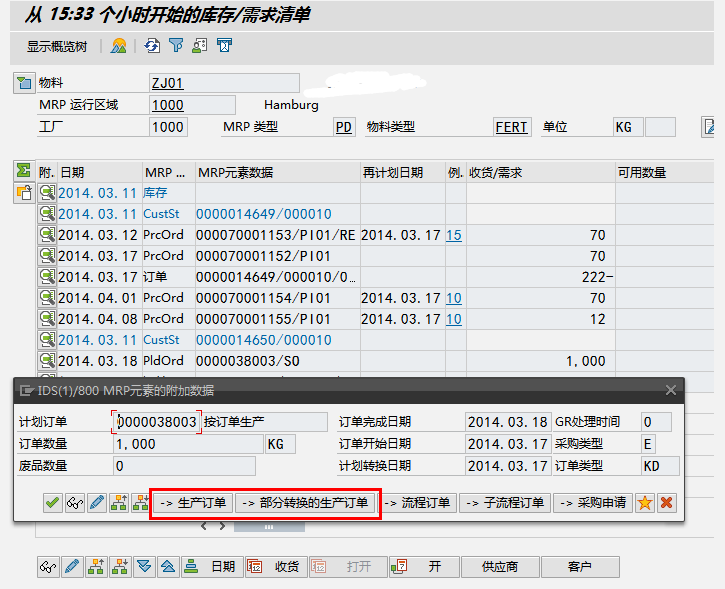This screenshot has width=725, height=589.
Task: Click the refresh icon in top toolbar
Action: 151,46
